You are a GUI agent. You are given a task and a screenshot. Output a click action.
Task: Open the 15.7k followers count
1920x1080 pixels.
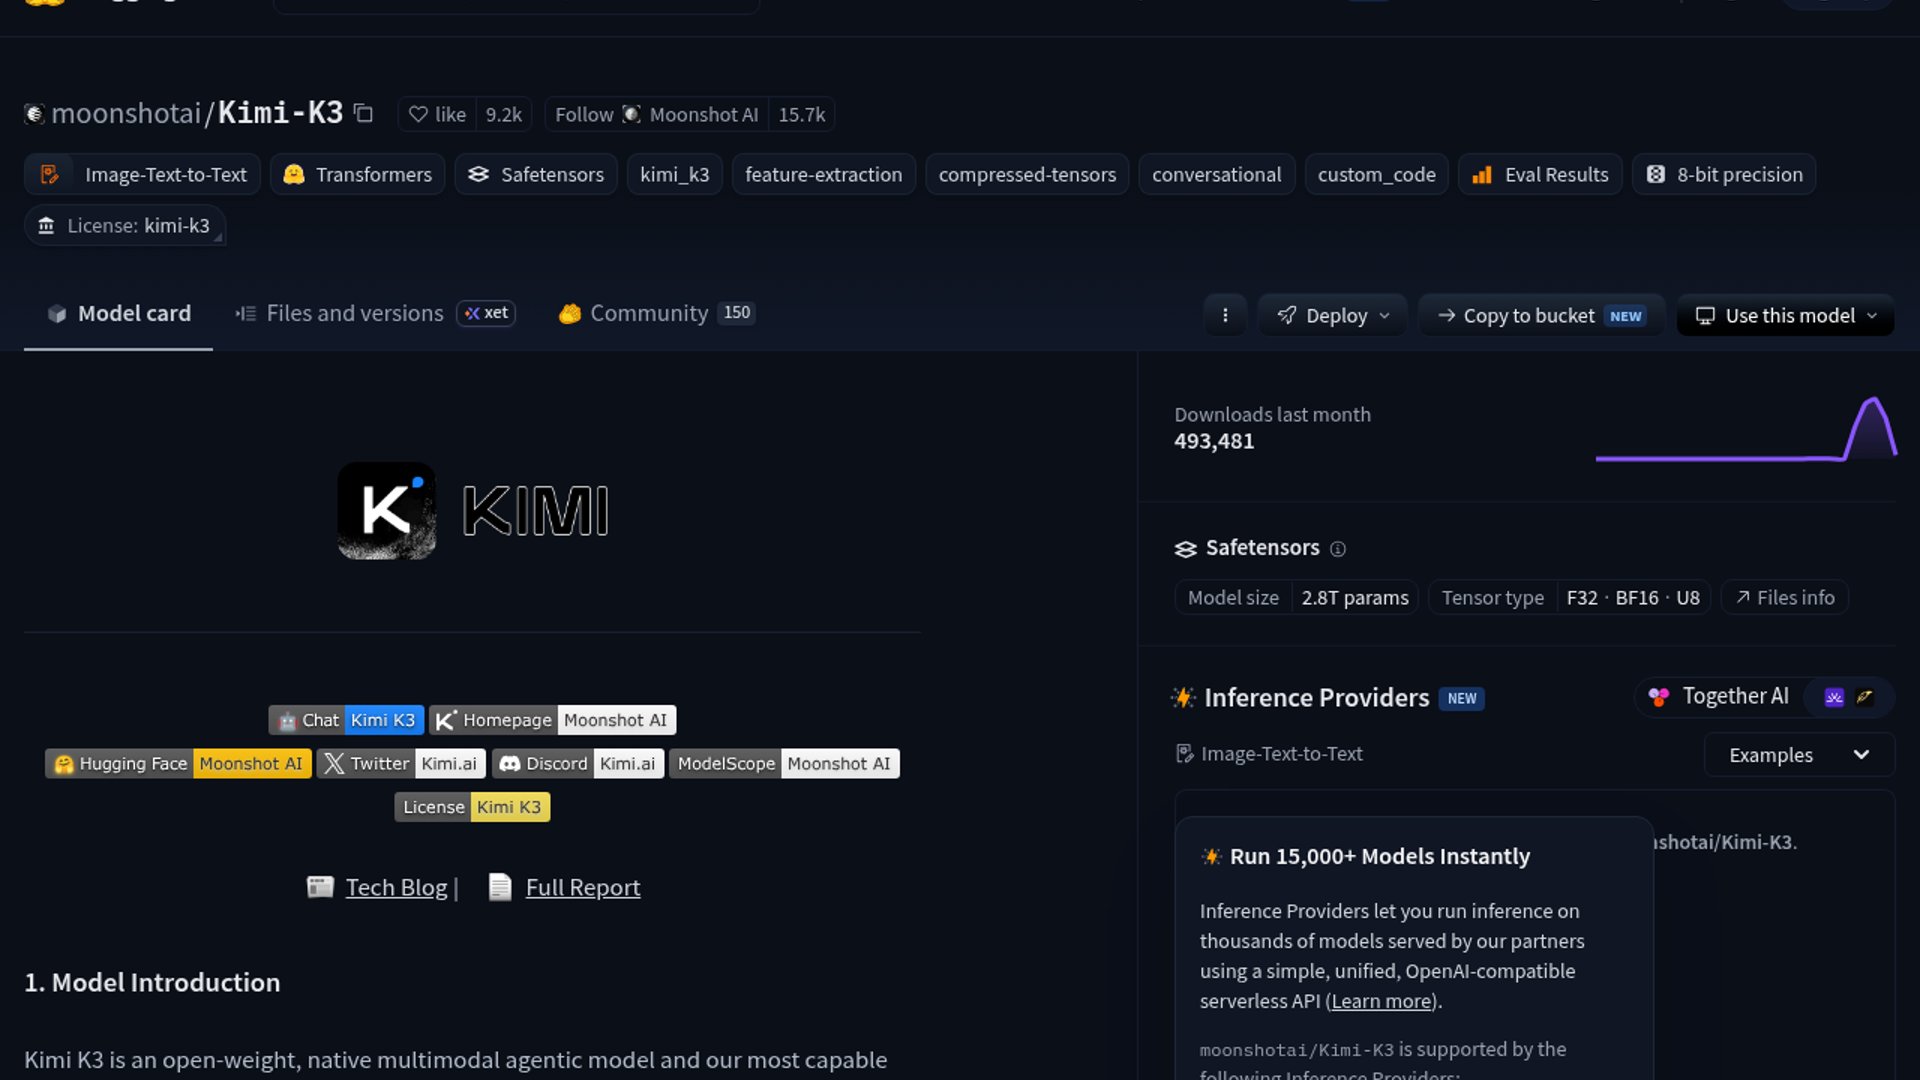[x=802, y=114]
